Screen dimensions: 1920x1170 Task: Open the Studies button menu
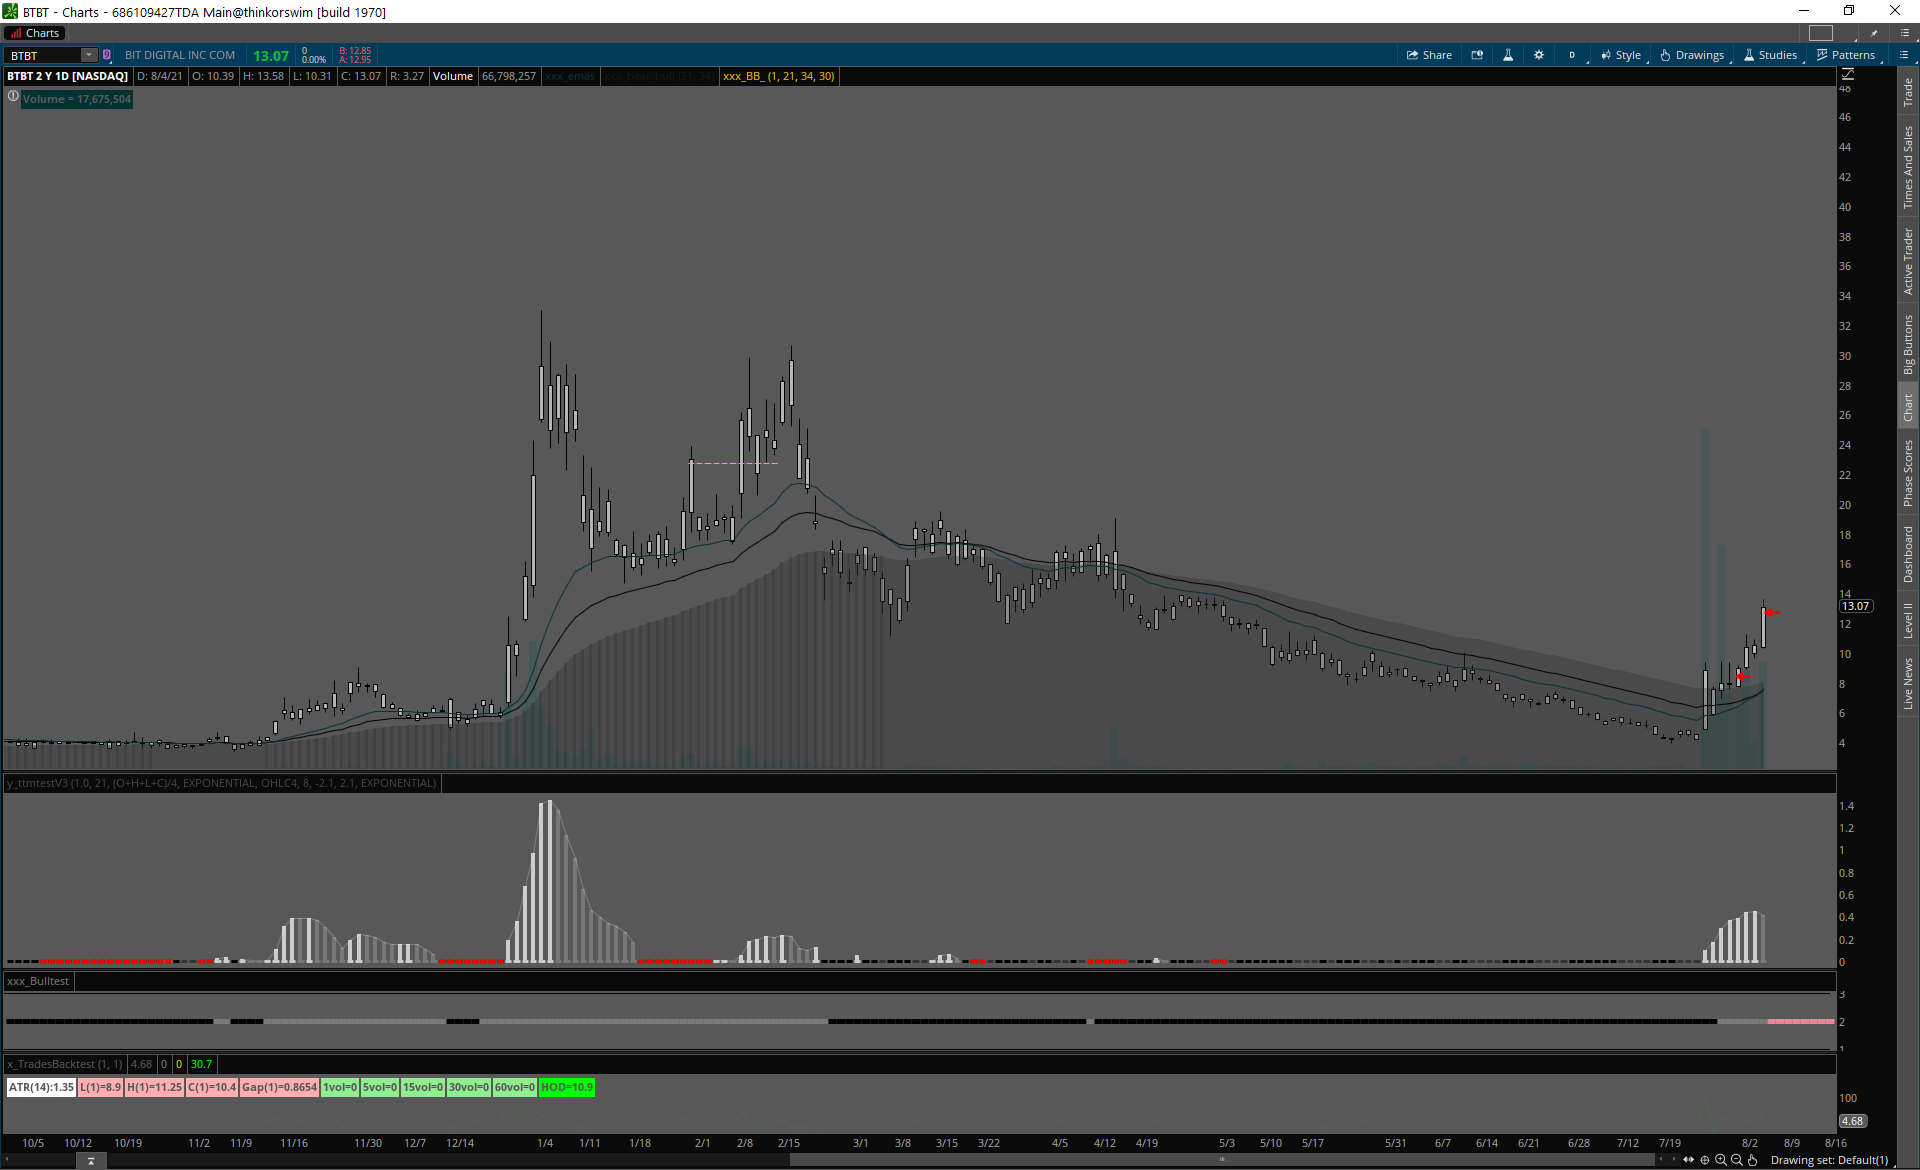point(1770,55)
